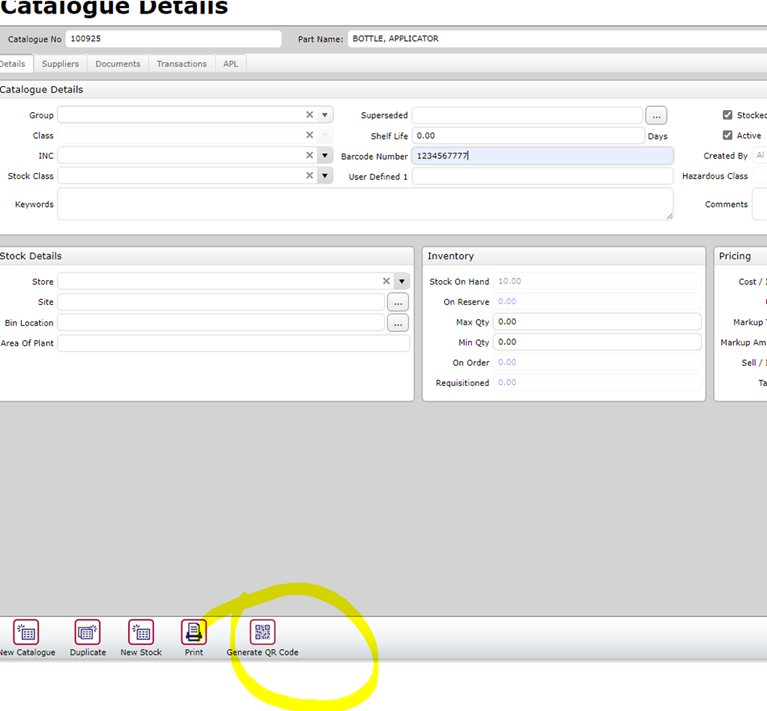Click the New Stock icon
767x711 pixels.
point(141,632)
